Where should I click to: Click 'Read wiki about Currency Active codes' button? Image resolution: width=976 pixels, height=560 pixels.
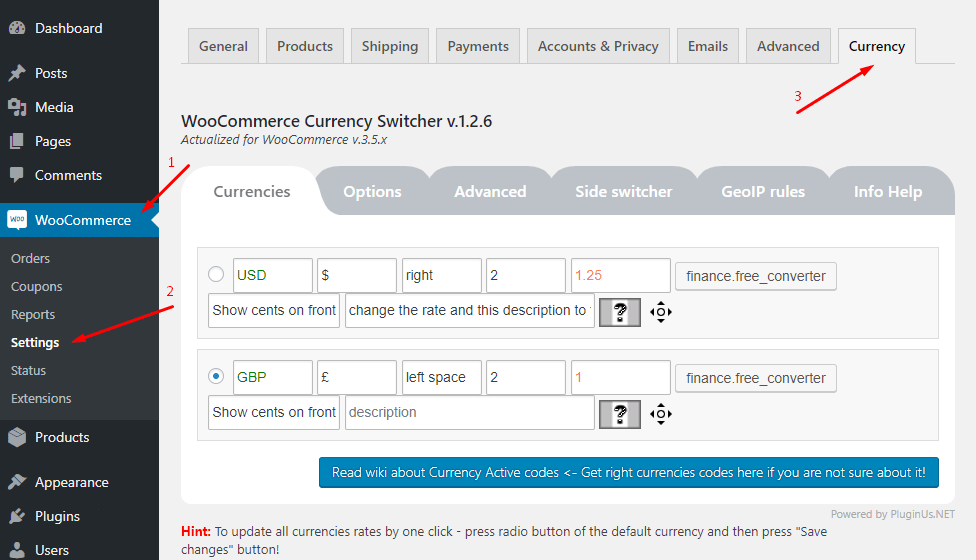(629, 473)
